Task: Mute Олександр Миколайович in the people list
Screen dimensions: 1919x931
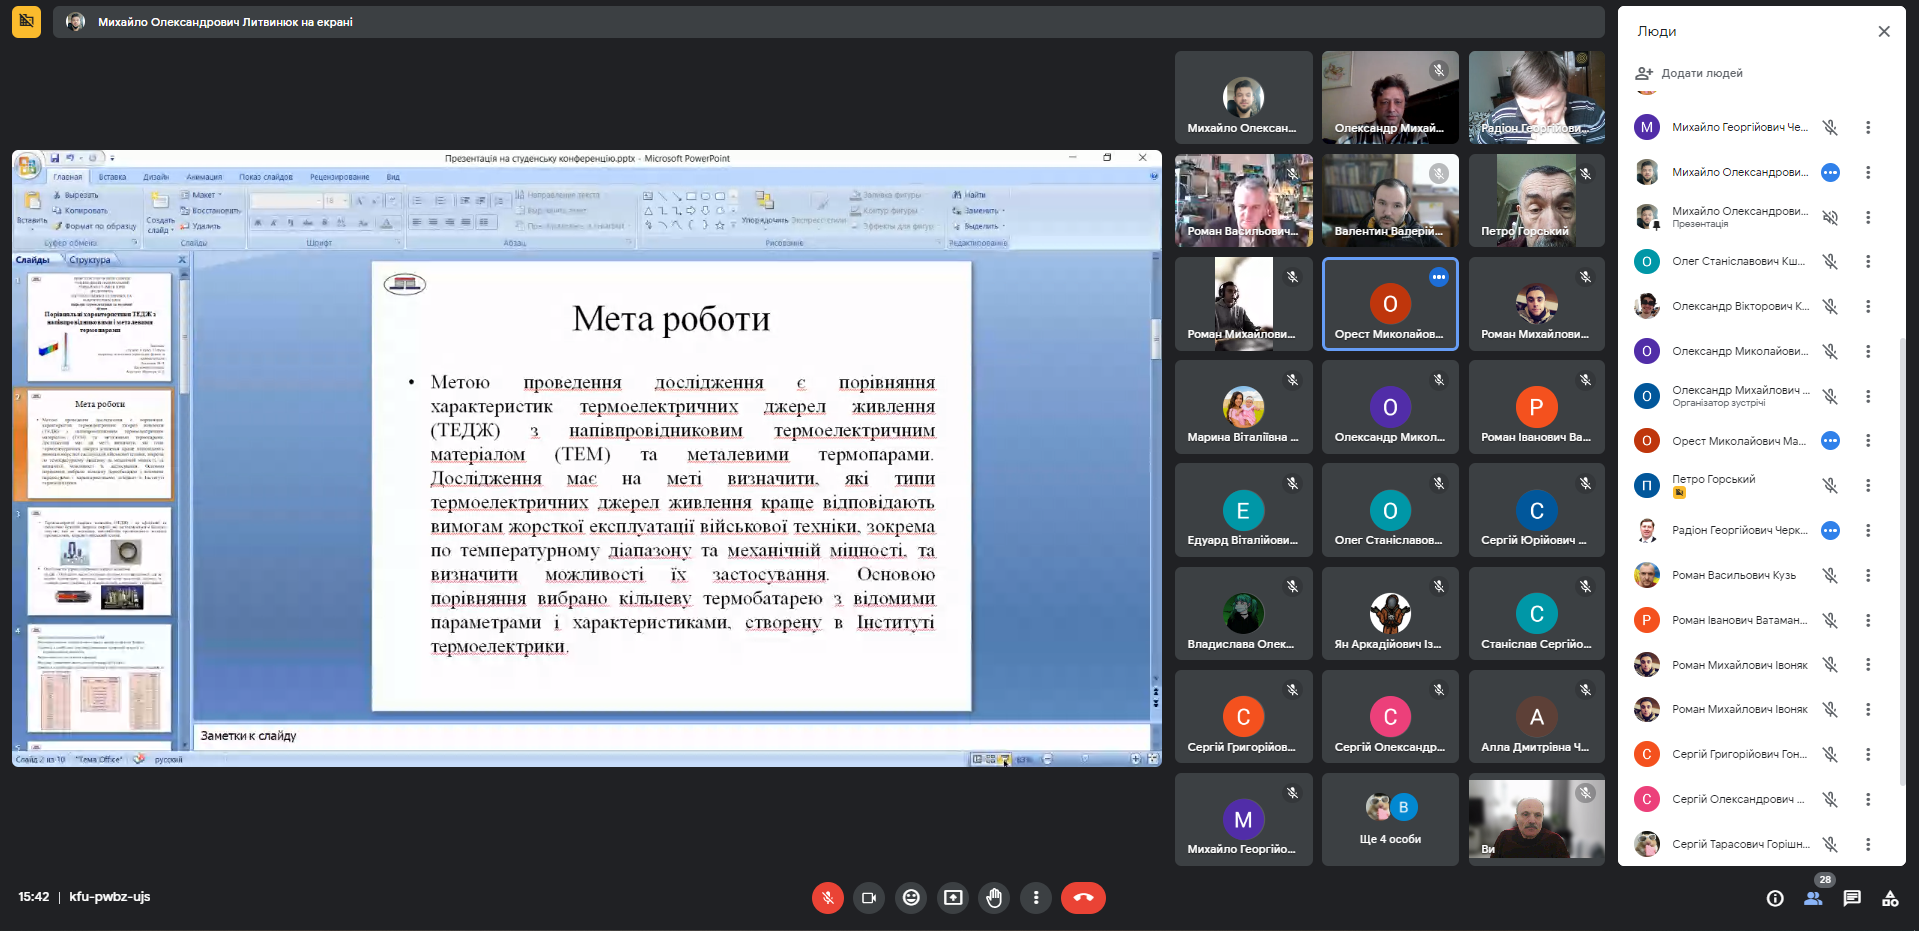Action: point(1830,351)
